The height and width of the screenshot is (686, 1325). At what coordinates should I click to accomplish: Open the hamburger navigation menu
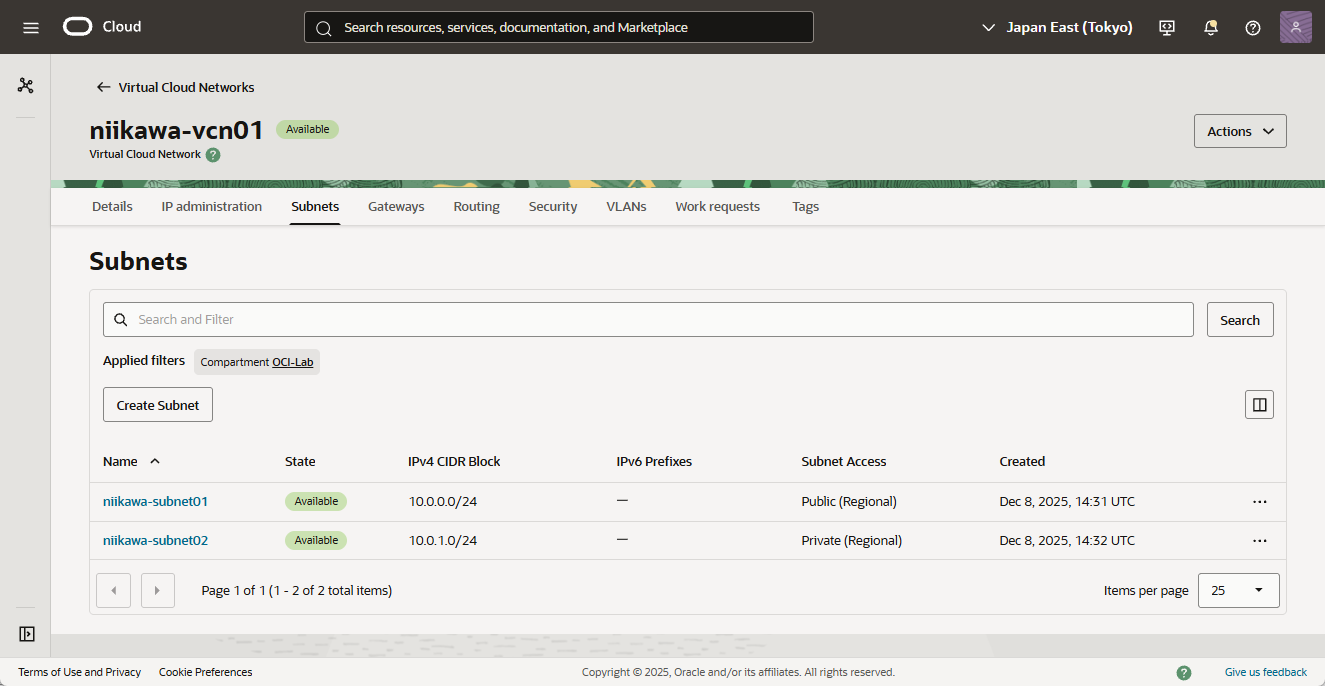(30, 27)
